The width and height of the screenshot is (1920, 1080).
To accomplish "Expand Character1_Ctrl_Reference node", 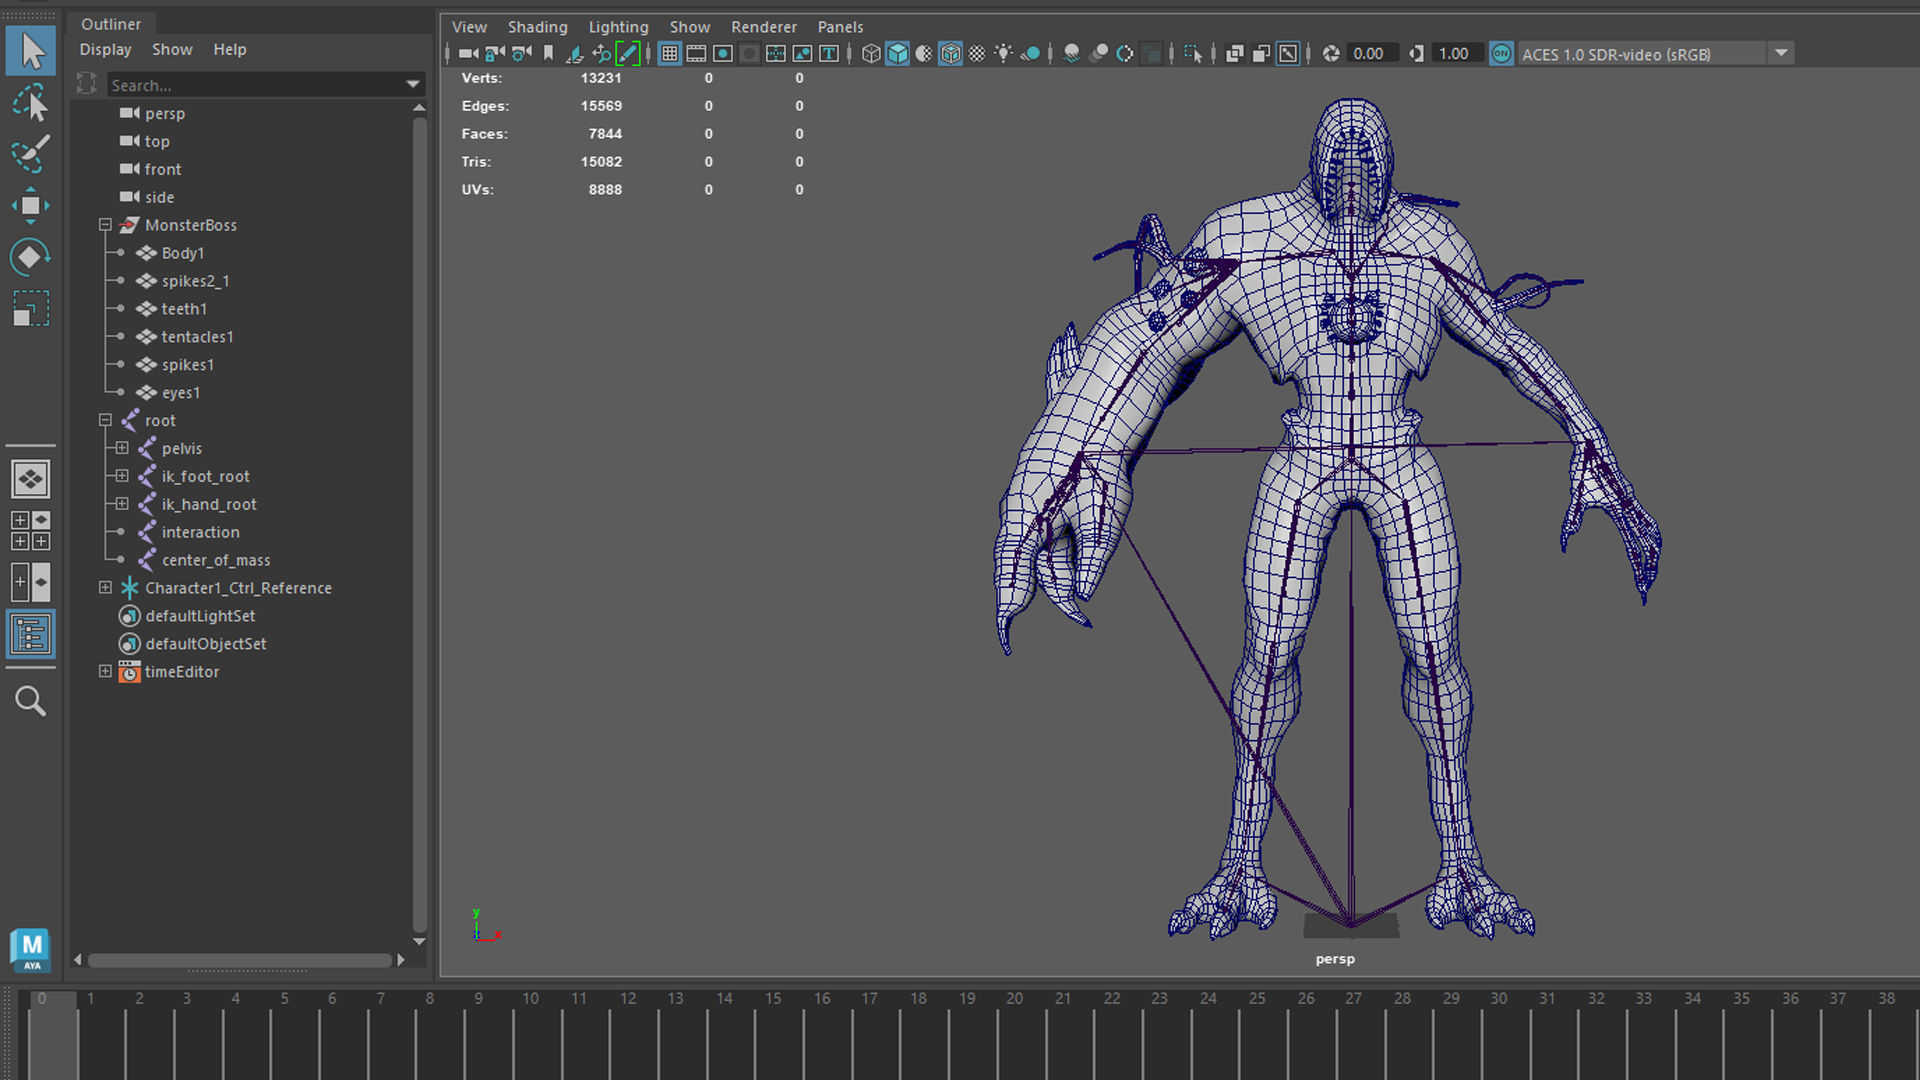I will pos(105,588).
